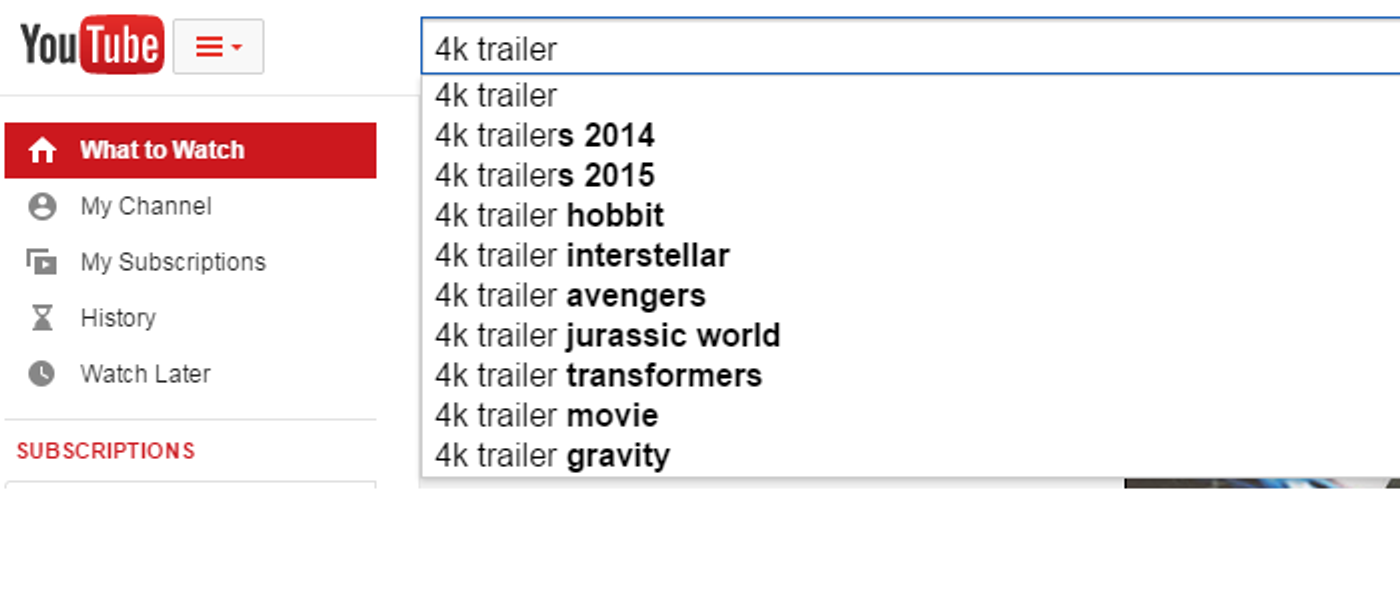Image resolution: width=1400 pixels, height=600 pixels.
Task: Select the suggestion '4k trailer interstellar'
Action: tap(580, 255)
